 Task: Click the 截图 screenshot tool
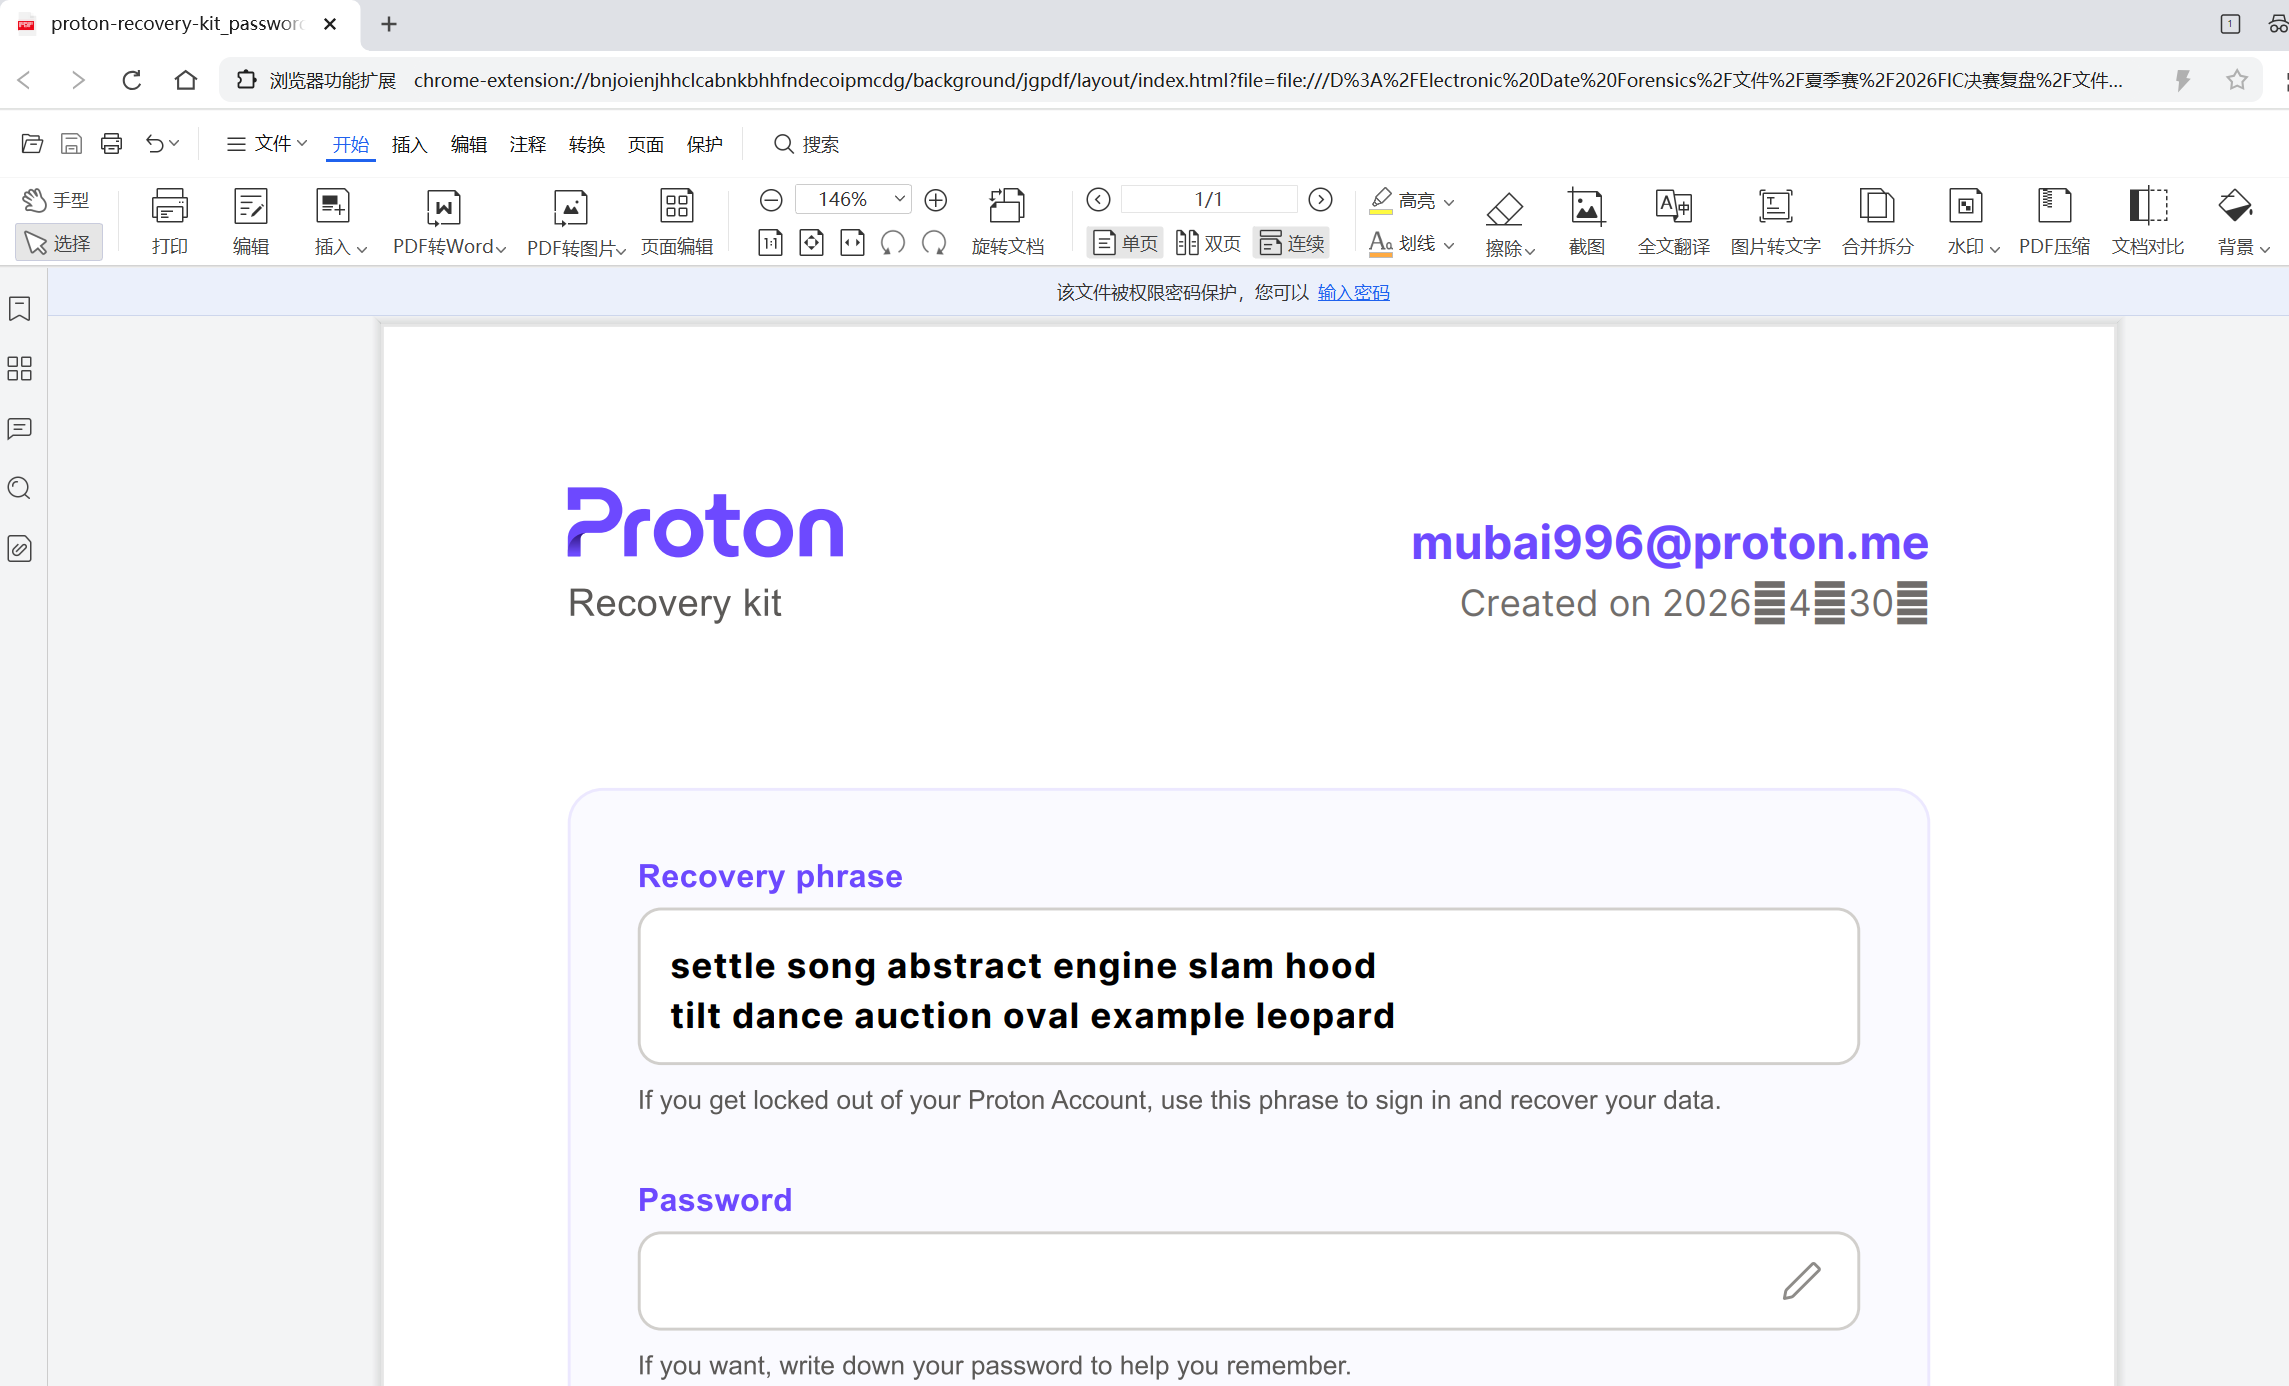click(1587, 222)
